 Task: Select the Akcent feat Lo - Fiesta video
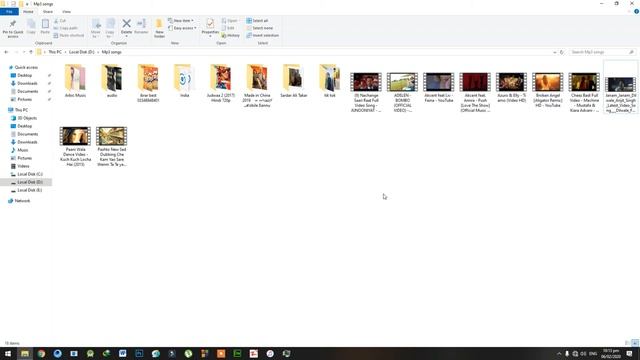tap(438, 87)
